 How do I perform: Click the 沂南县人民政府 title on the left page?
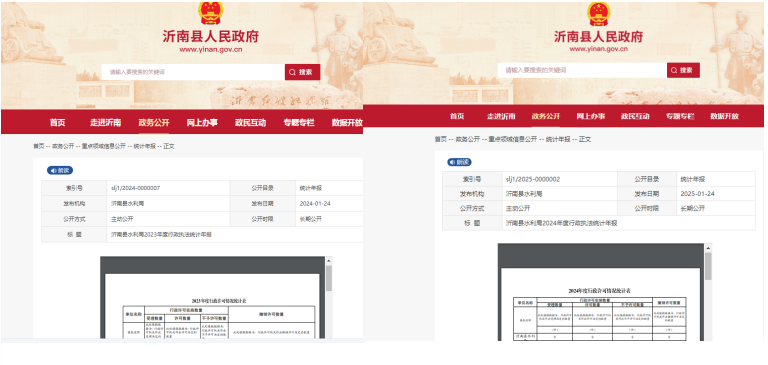point(211,36)
